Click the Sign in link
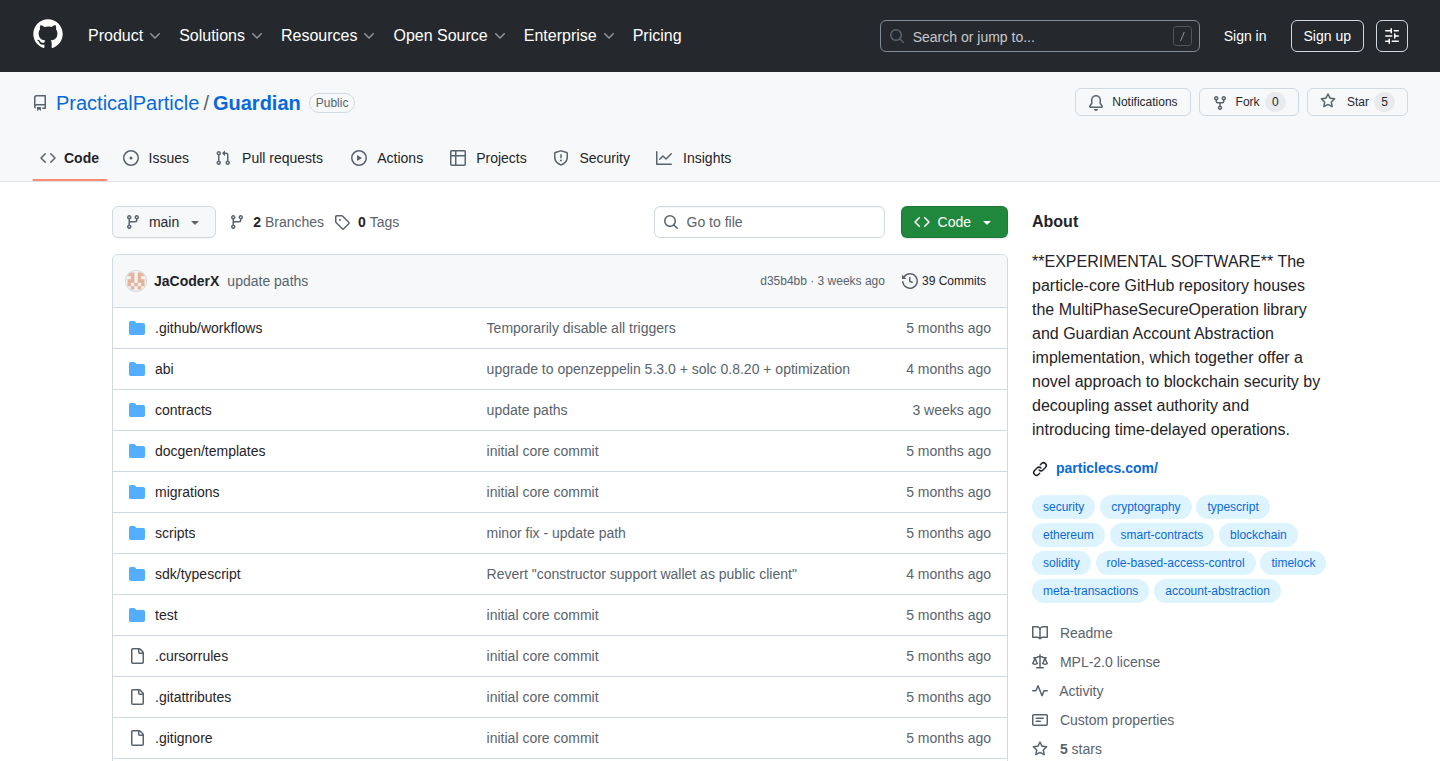 point(1245,36)
